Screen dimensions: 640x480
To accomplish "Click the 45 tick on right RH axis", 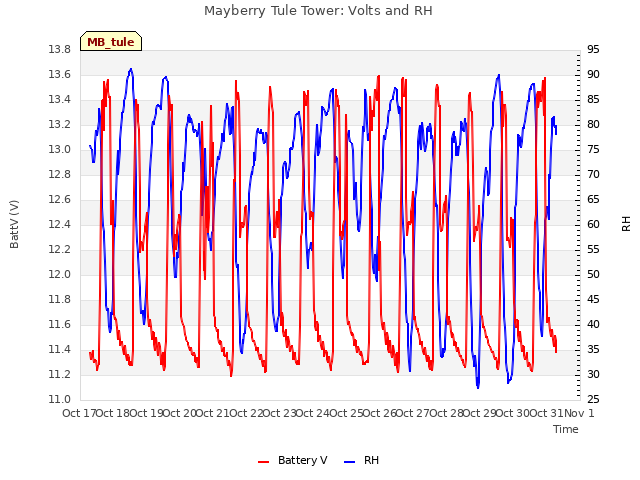I will tap(593, 300).
